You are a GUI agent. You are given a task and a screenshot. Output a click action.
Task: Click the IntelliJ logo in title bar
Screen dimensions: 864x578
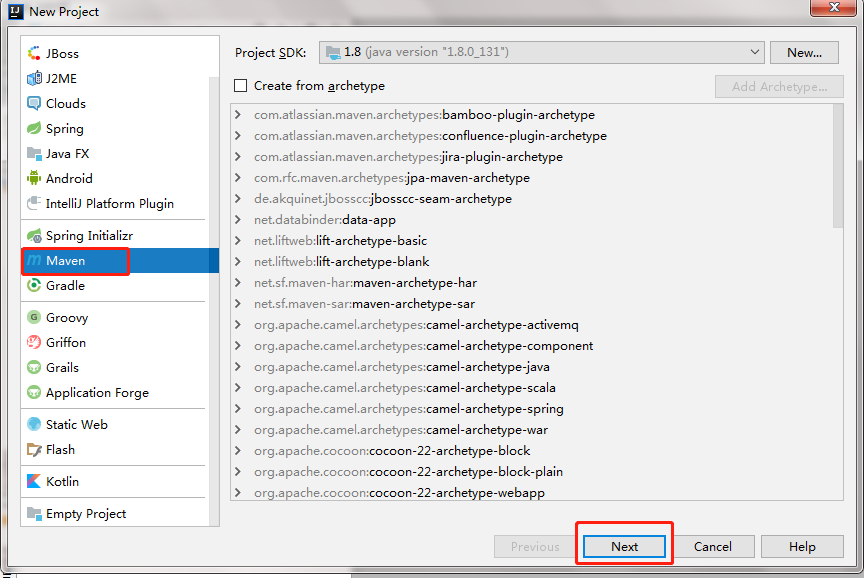point(16,11)
